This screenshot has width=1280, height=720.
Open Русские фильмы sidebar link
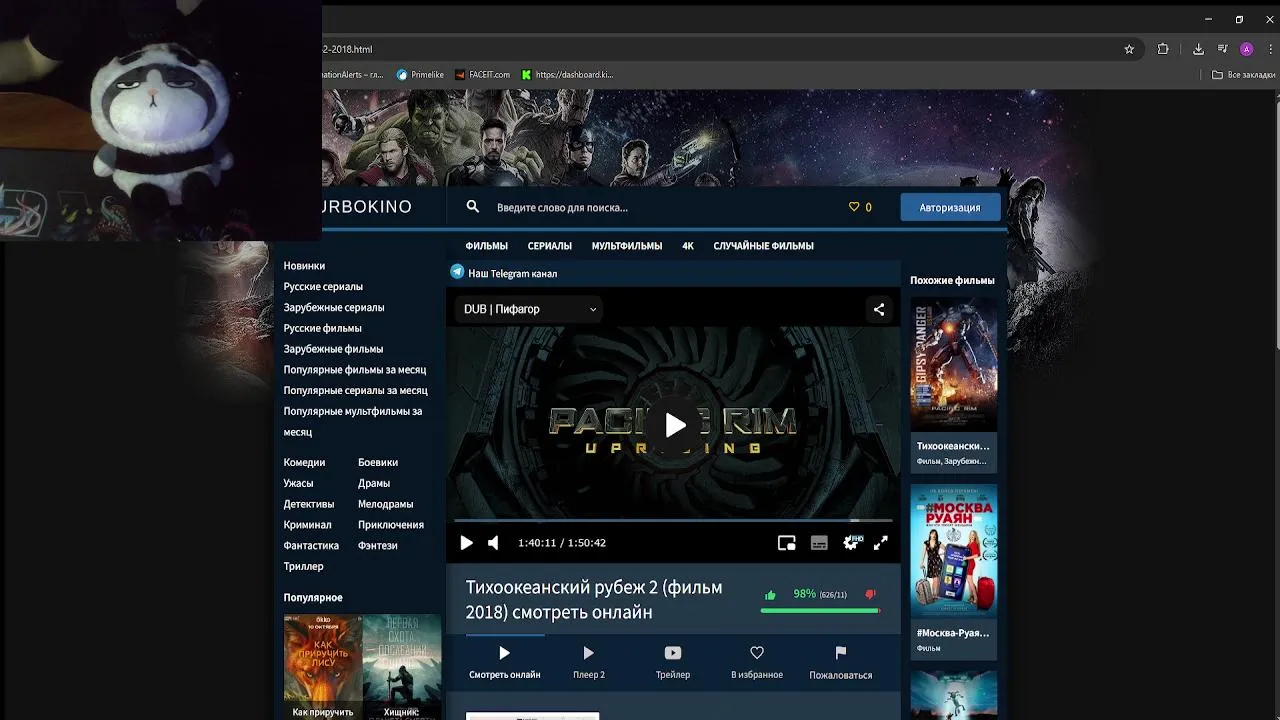pos(322,328)
